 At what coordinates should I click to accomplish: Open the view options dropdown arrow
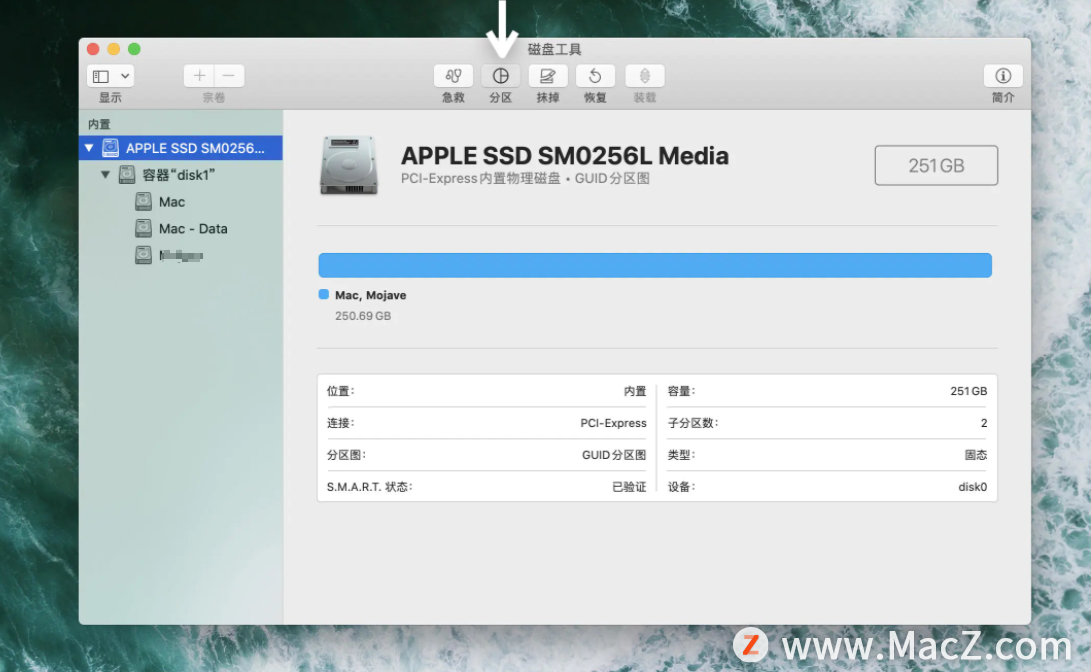click(125, 76)
